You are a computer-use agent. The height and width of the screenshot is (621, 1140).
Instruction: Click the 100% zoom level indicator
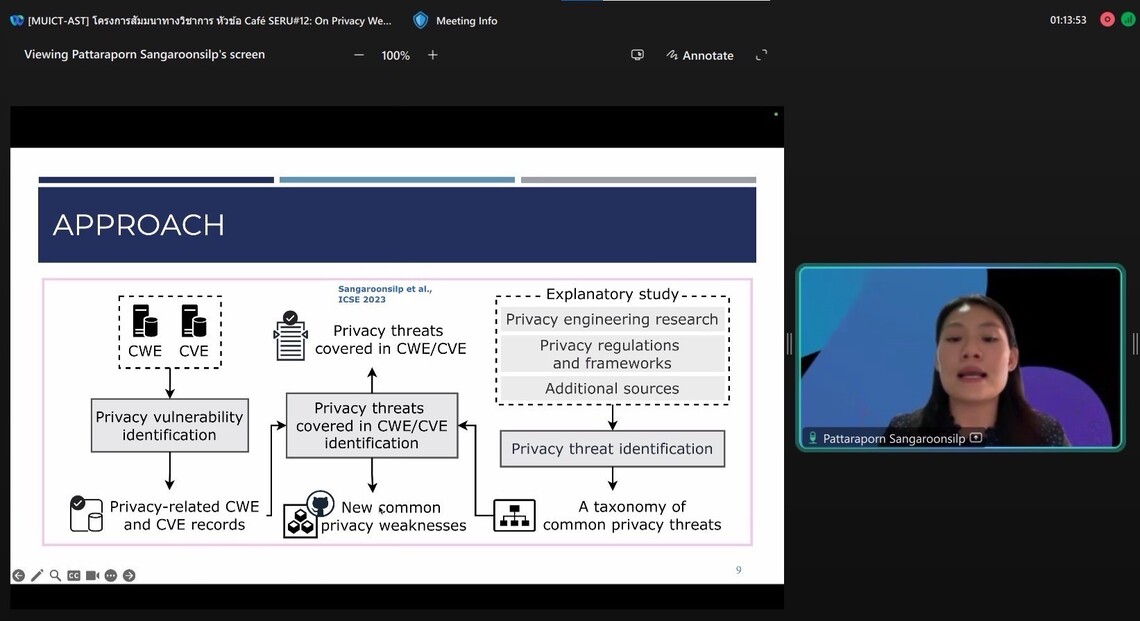396,56
